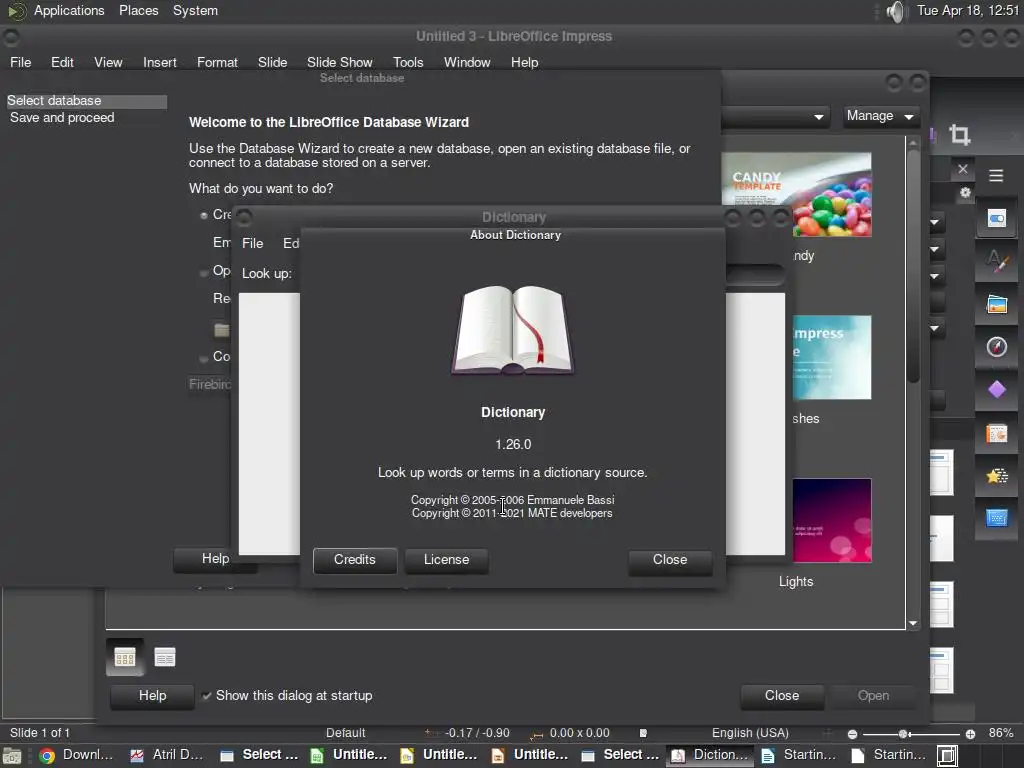Open the Navigator compass icon

(x=997, y=347)
